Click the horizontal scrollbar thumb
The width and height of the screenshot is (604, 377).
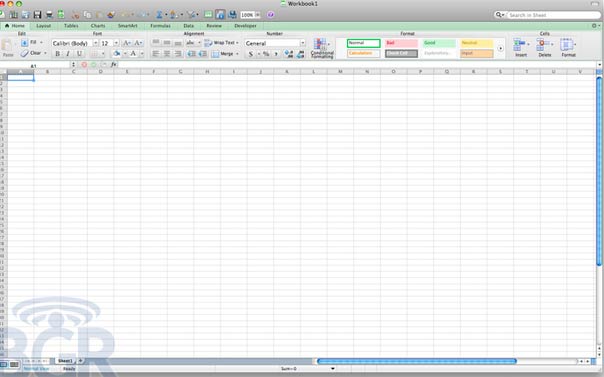(x=417, y=361)
